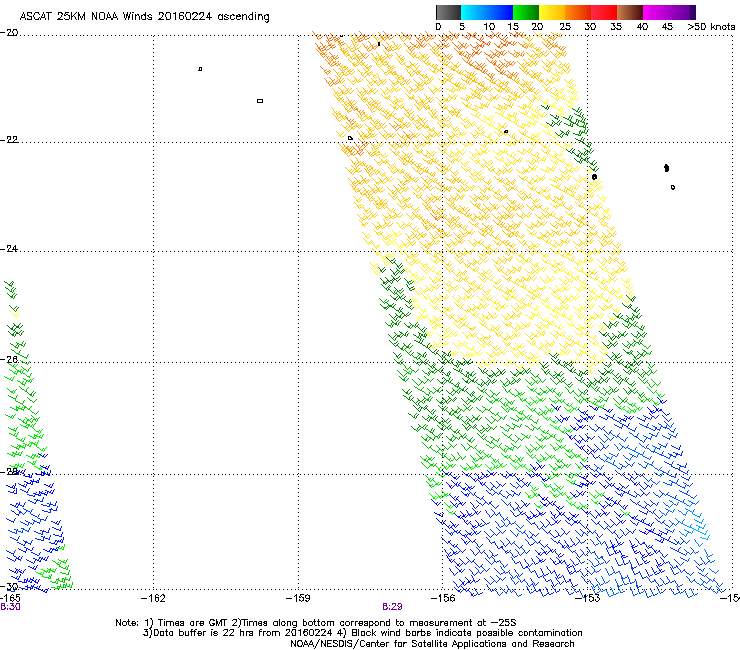This screenshot has width=740, height=650.
Task: Click the '-162' longitude axis label
Action: pos(153,599)
